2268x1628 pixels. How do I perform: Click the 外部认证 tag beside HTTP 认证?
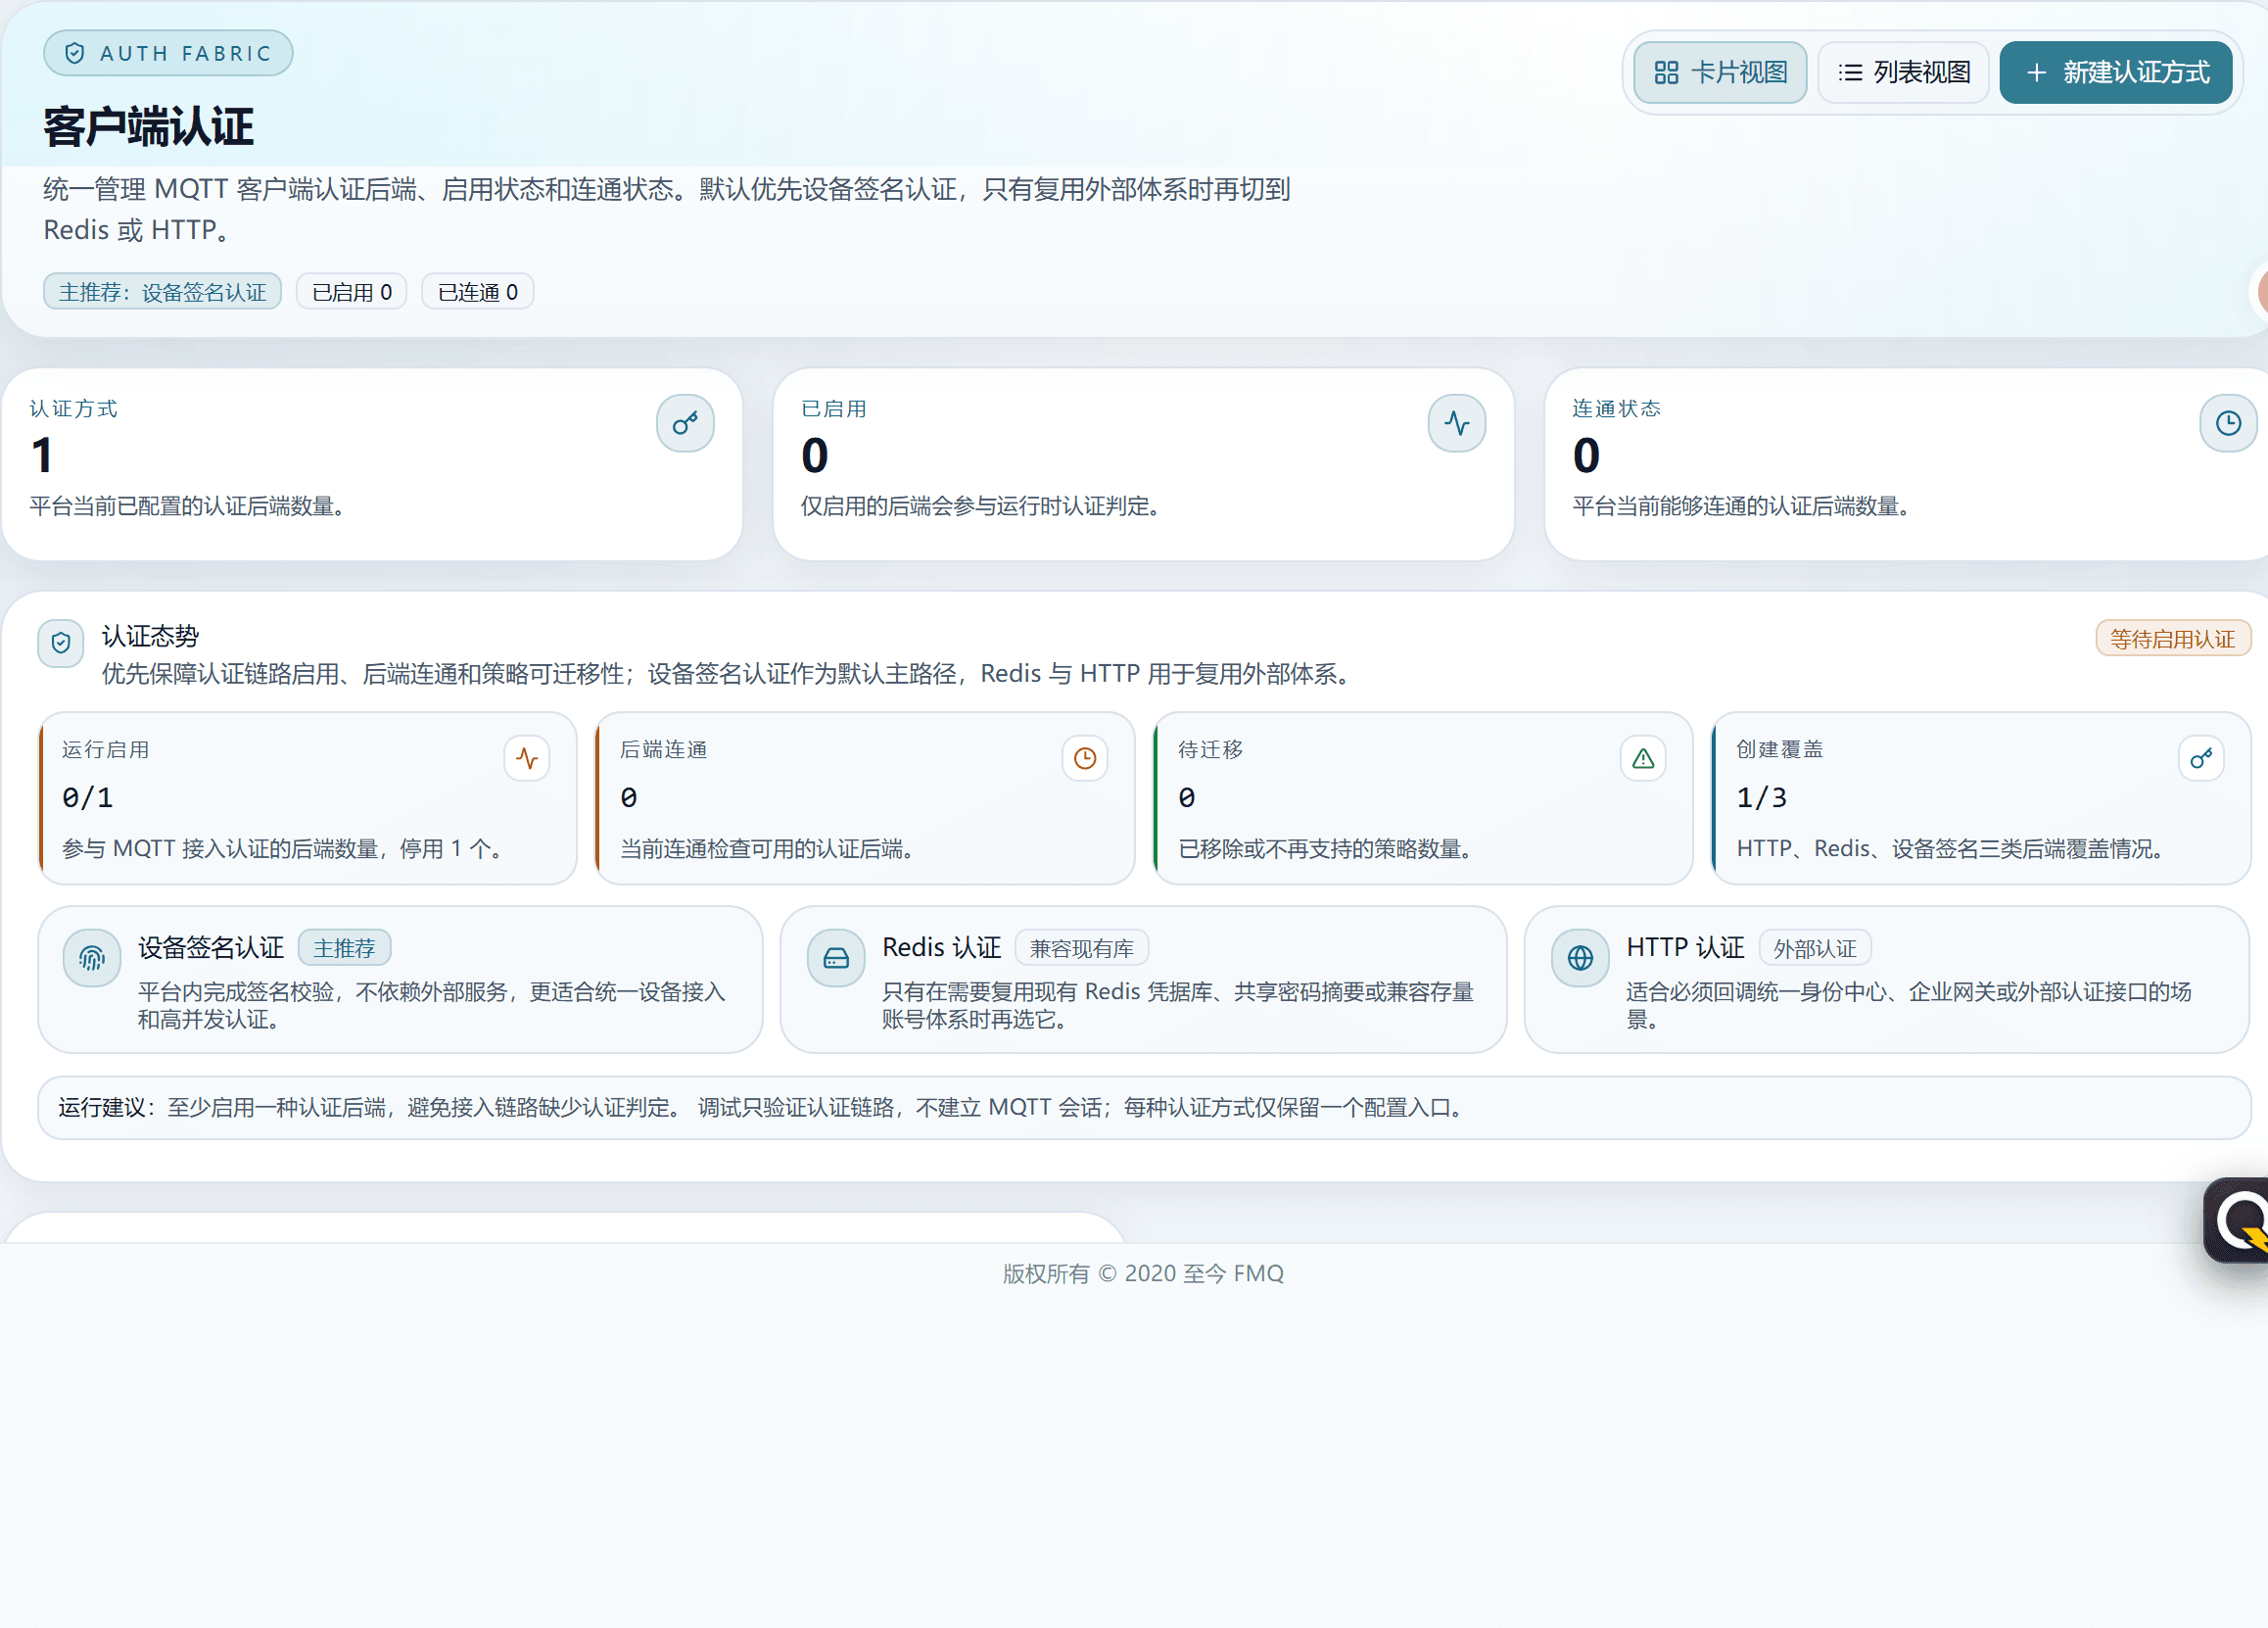[1815, 948]
